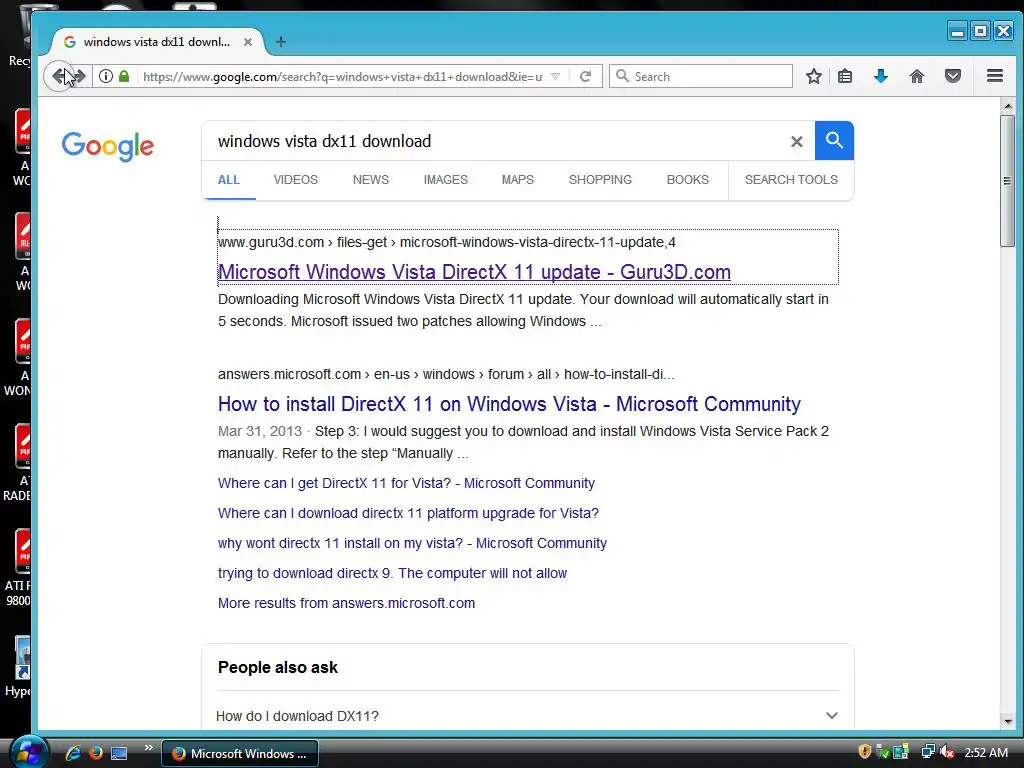This screenshot has height=768, width=1024.
Task: Open the Downloads arrow in toolbar
Action: (881, 76)
